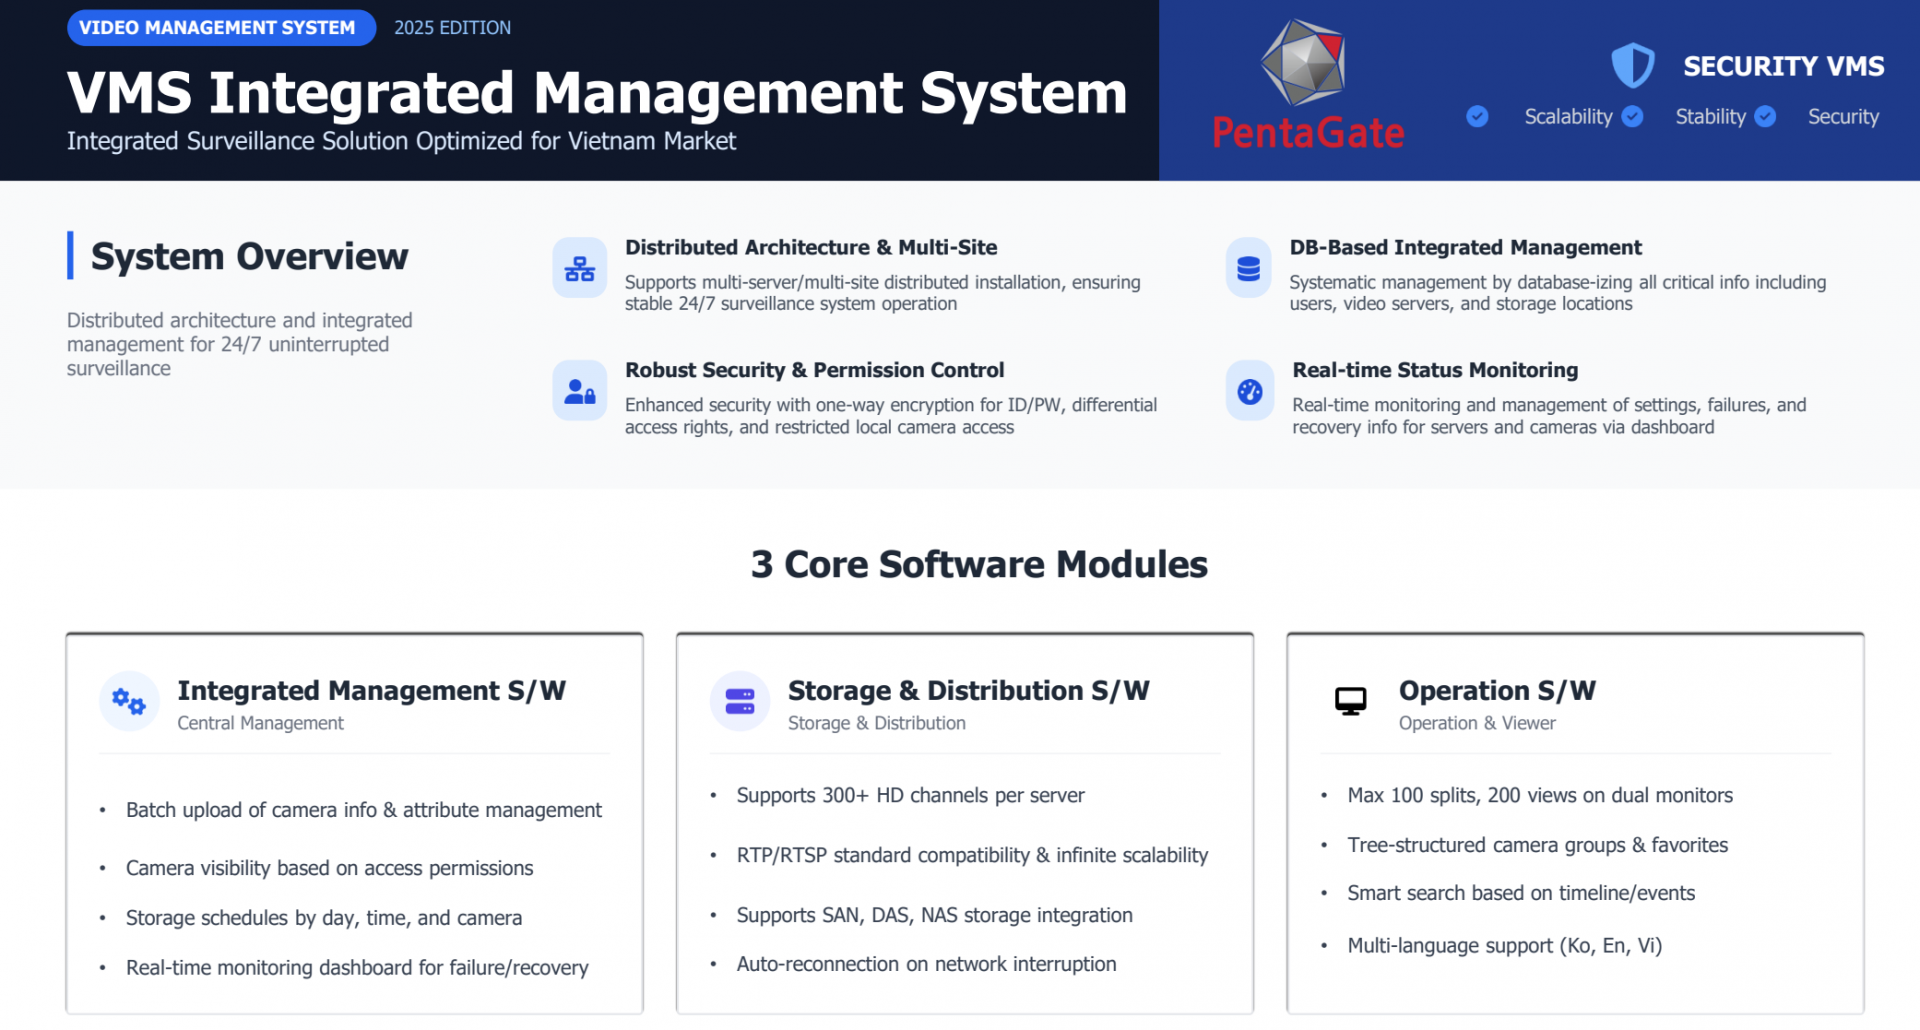Screen dimensions: 1920x1030
Task: Click Robust Security & Permission Control heading
Action: click(x=814, y=370)
